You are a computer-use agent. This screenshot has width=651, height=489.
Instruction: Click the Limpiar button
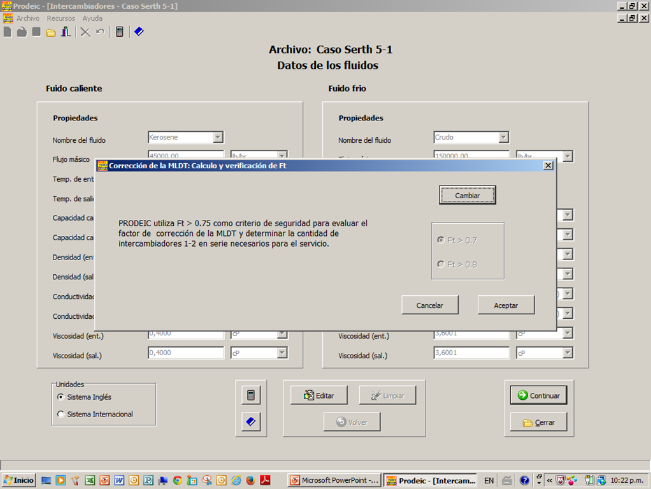387,395
